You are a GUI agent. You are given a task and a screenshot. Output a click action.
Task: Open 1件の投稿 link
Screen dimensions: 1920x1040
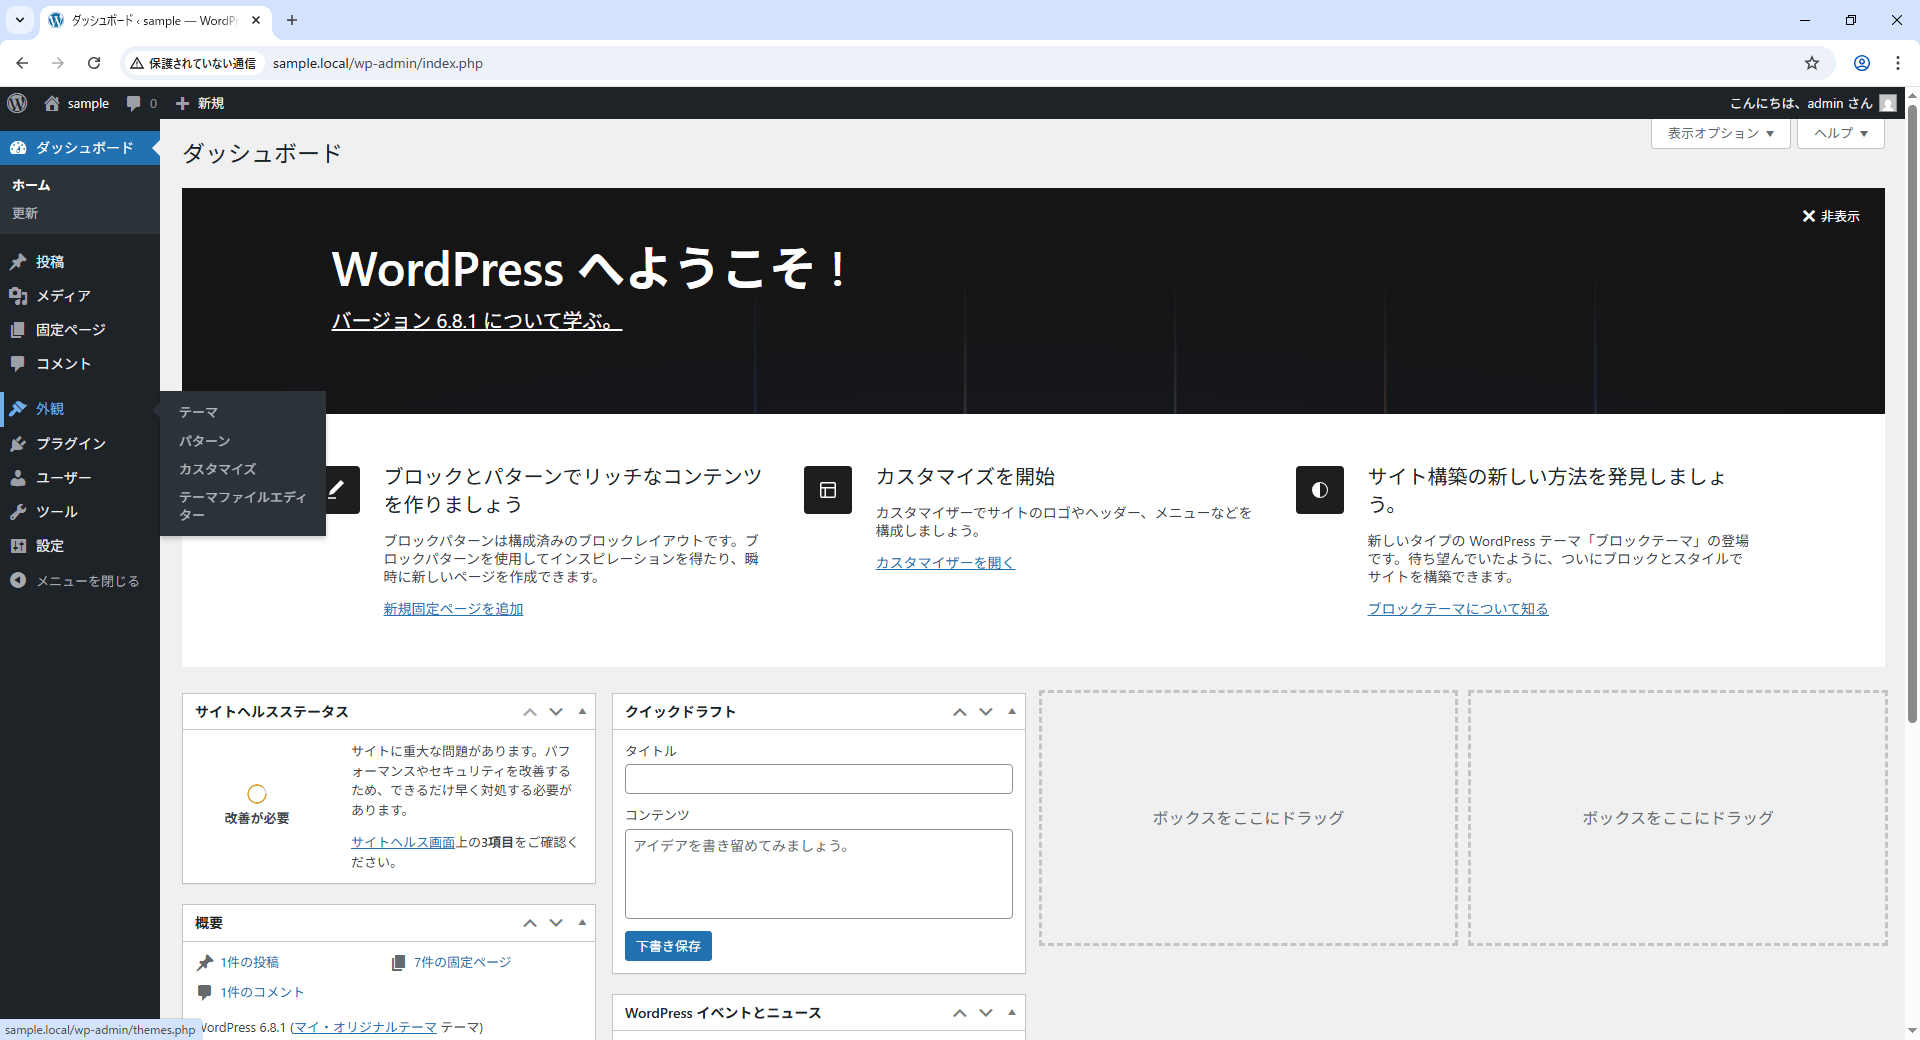249,962
